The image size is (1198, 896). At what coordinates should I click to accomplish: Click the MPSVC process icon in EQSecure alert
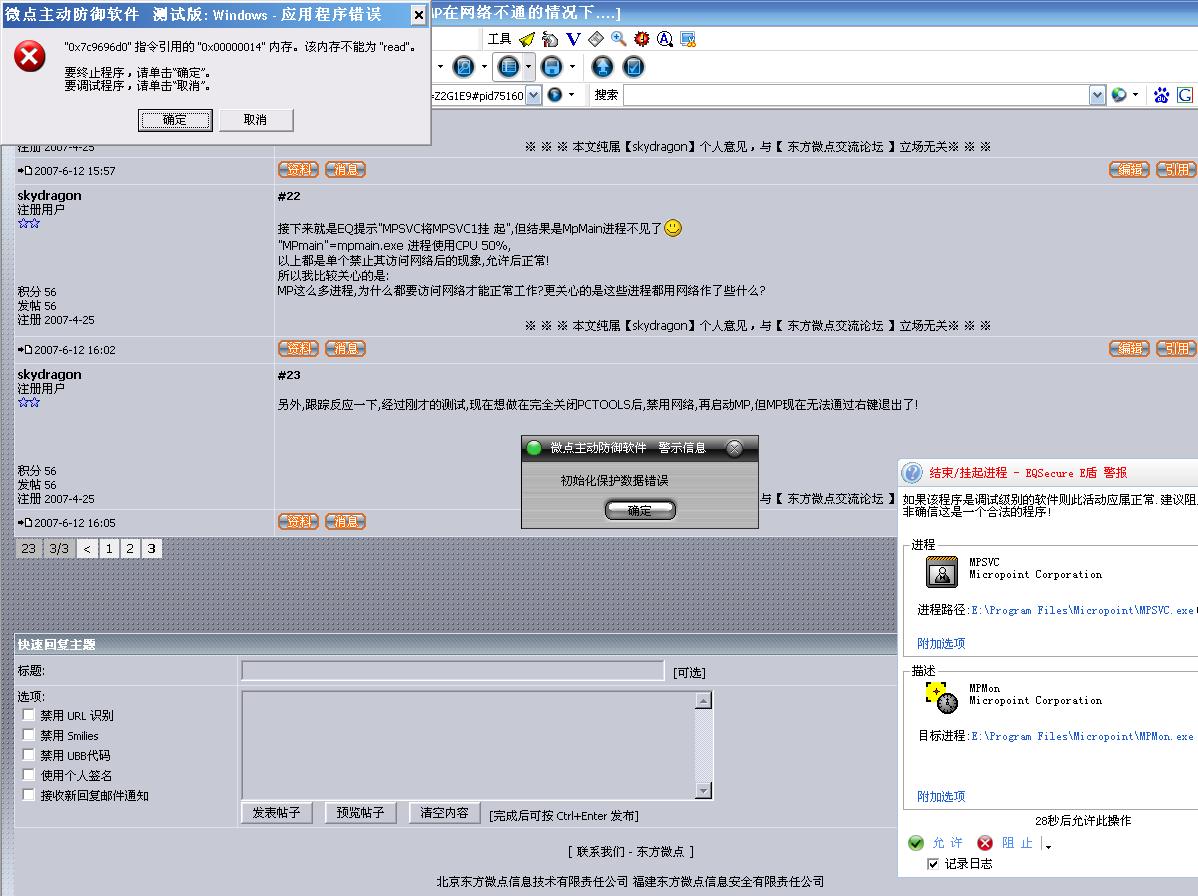tap(941, 572)
